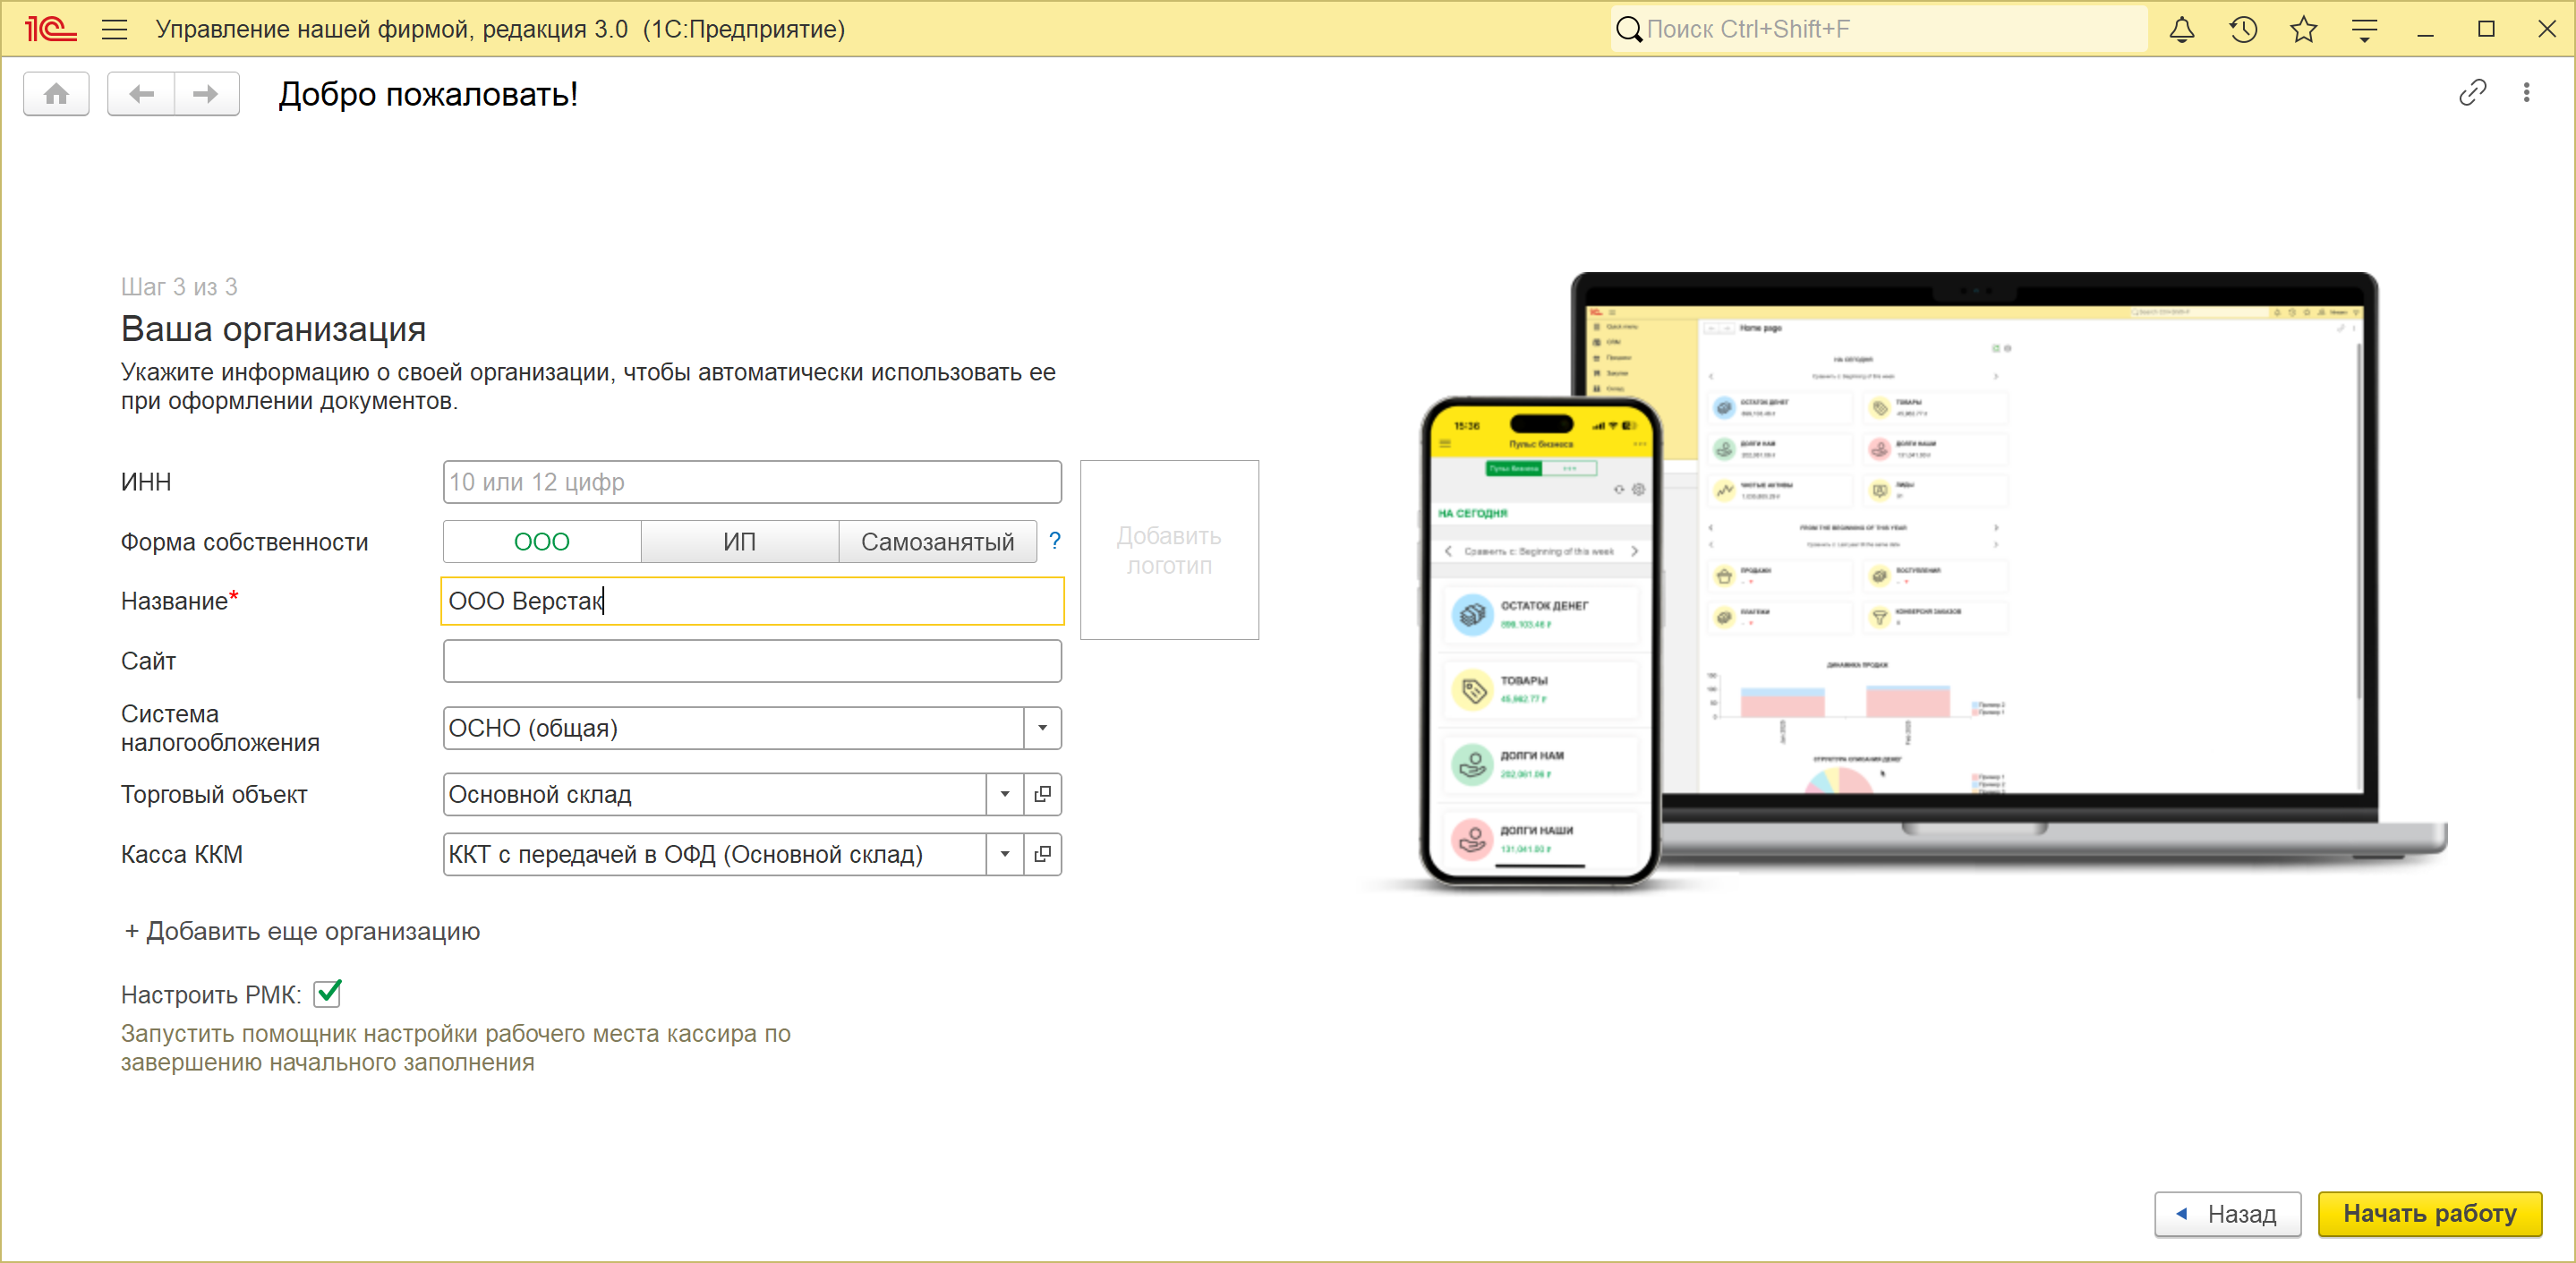Go to the home page icon
The width and height of the screenshot is (2576, 1263).
pyautogui.click(x=56, y=94)
